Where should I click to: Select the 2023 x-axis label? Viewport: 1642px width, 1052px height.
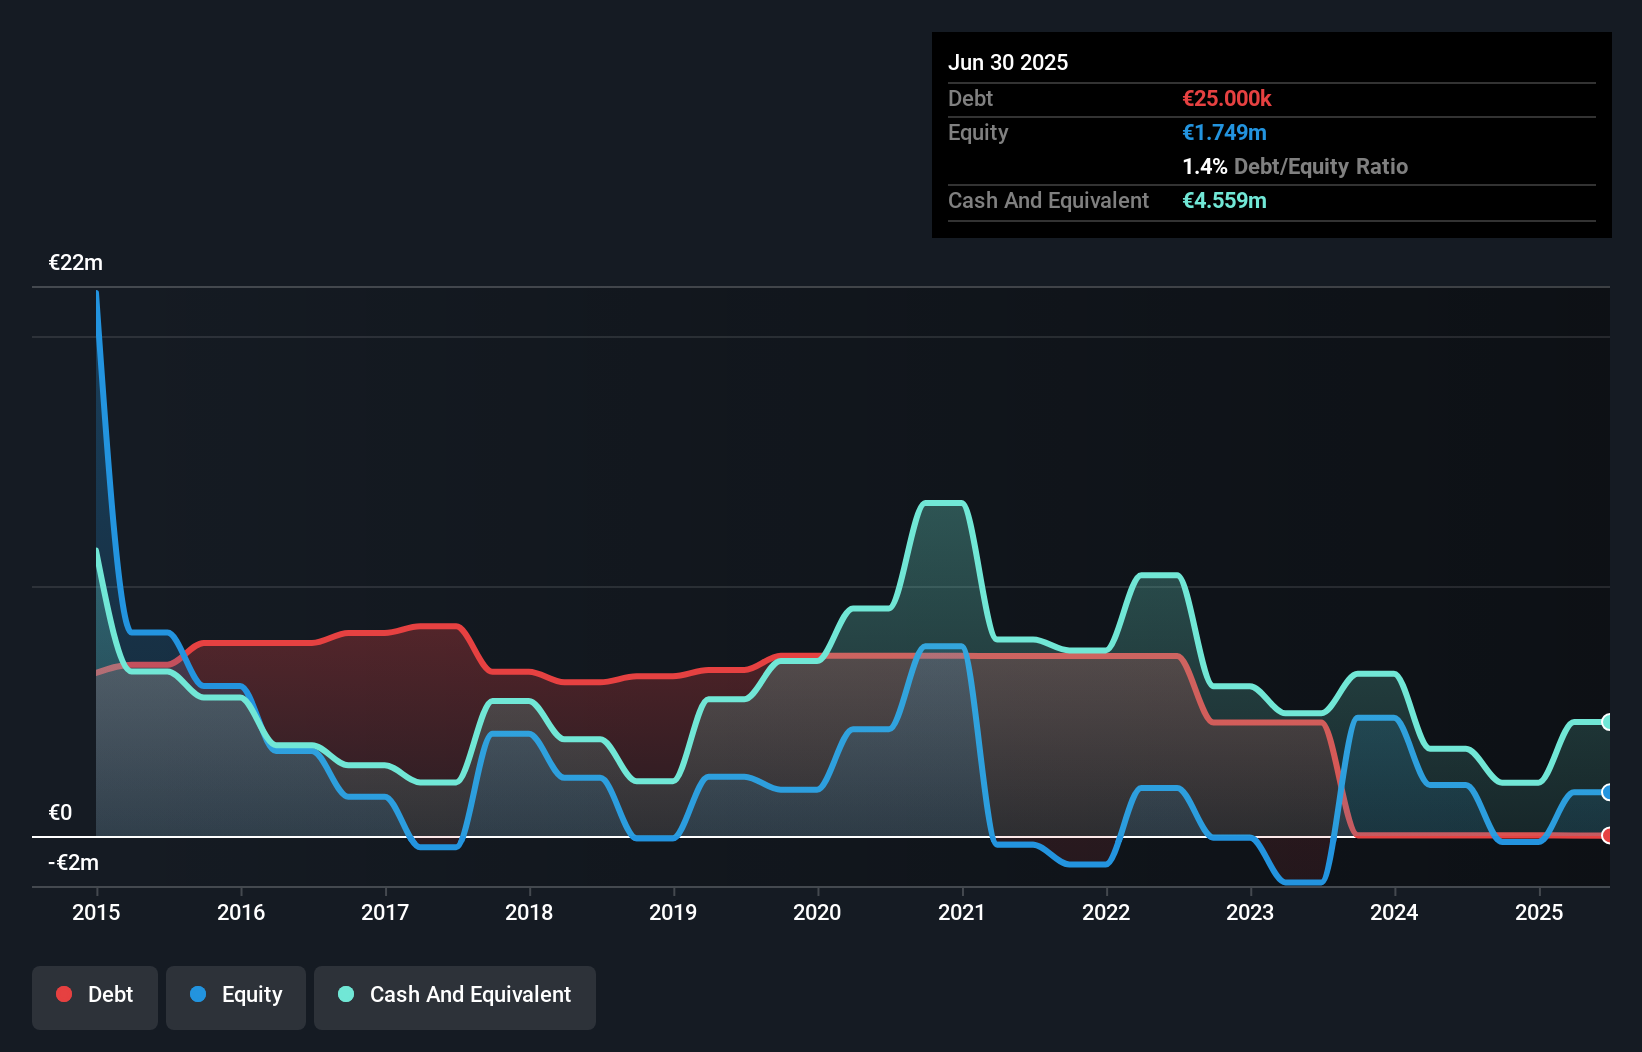pyautogui.click(x=1250, y=912)
